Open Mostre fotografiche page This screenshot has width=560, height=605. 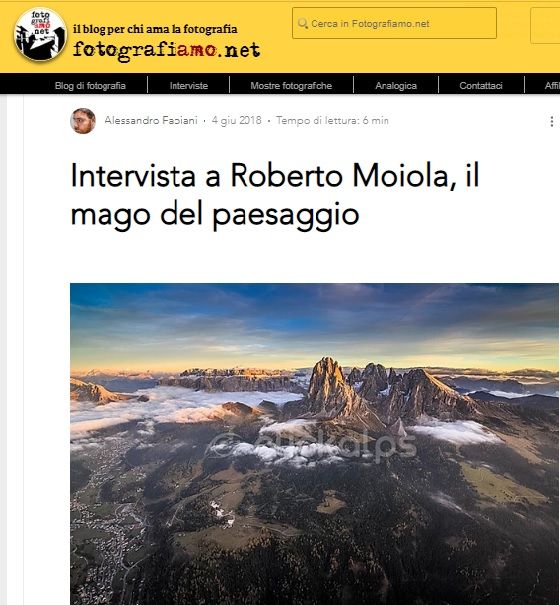tap(291, 85)
